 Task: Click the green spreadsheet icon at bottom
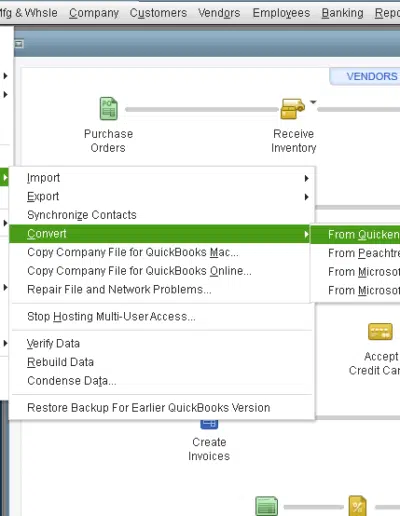(x=266, y=506)
